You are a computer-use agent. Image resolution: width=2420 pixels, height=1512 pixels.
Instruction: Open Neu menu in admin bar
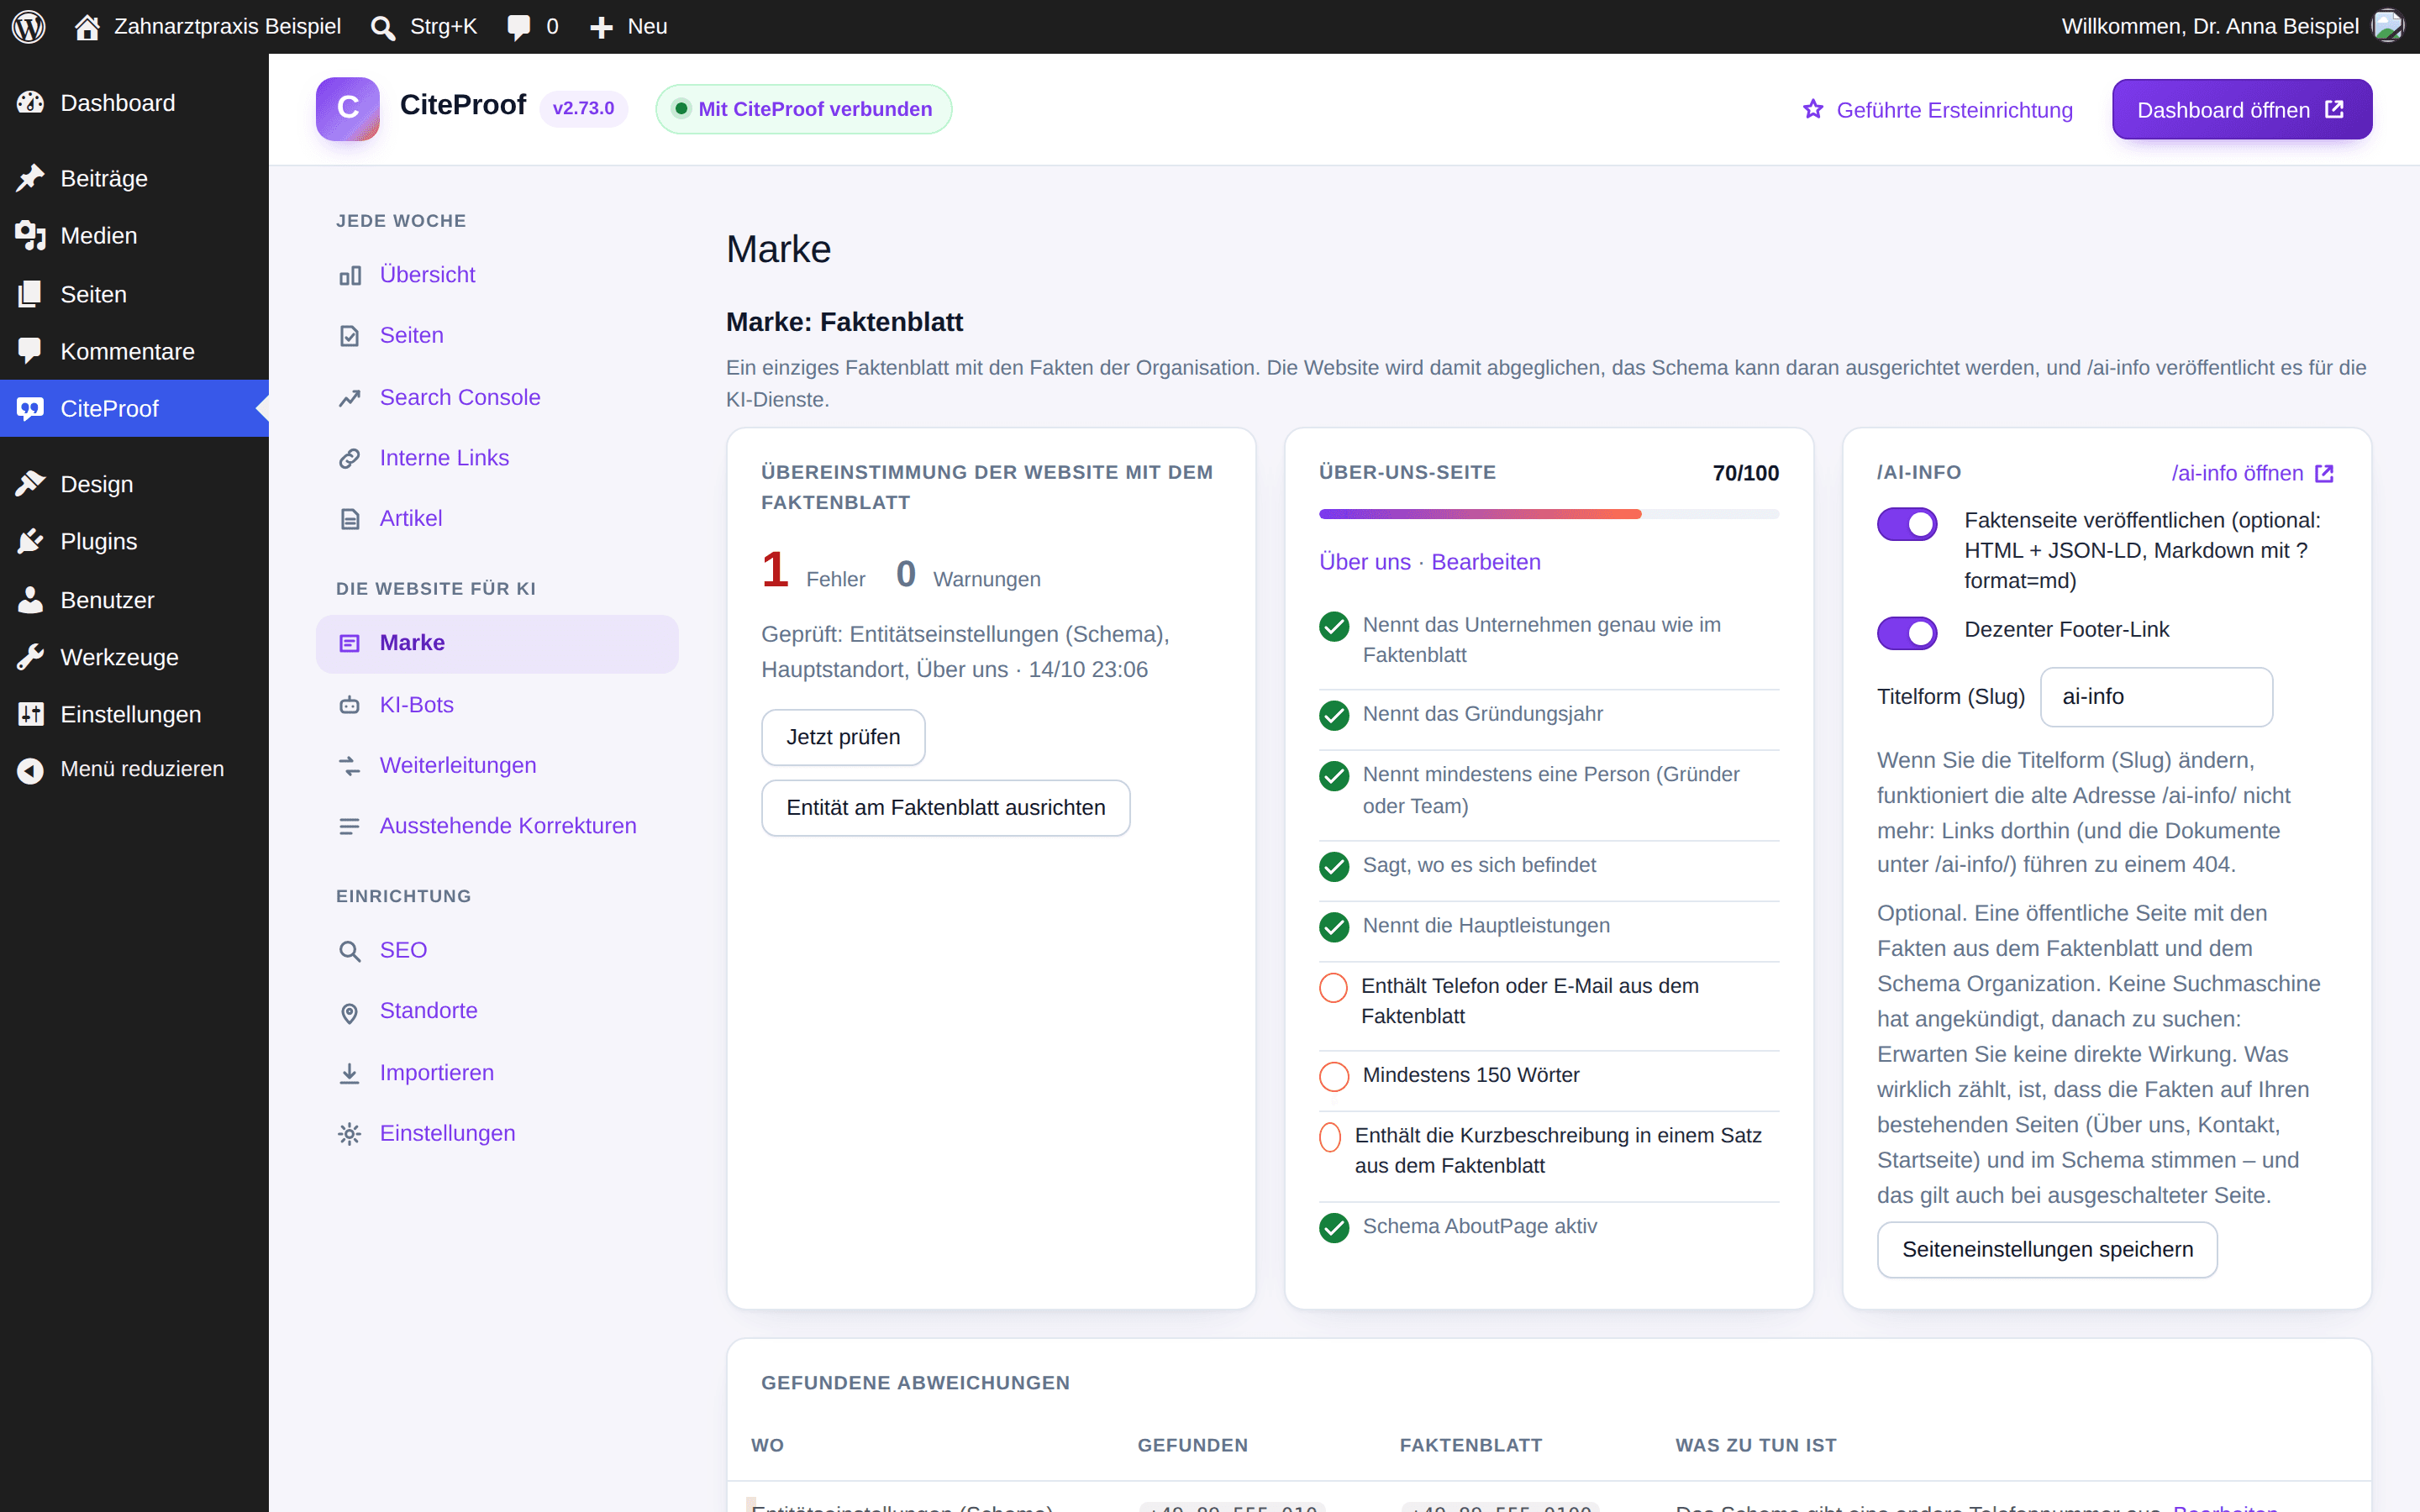(x=628, y=27)
